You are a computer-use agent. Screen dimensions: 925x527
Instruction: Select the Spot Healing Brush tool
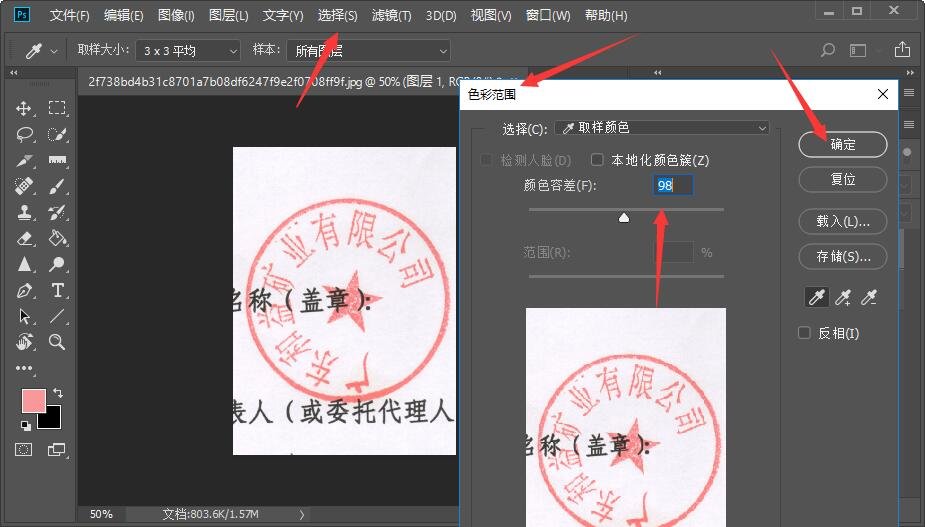point(24,186)
